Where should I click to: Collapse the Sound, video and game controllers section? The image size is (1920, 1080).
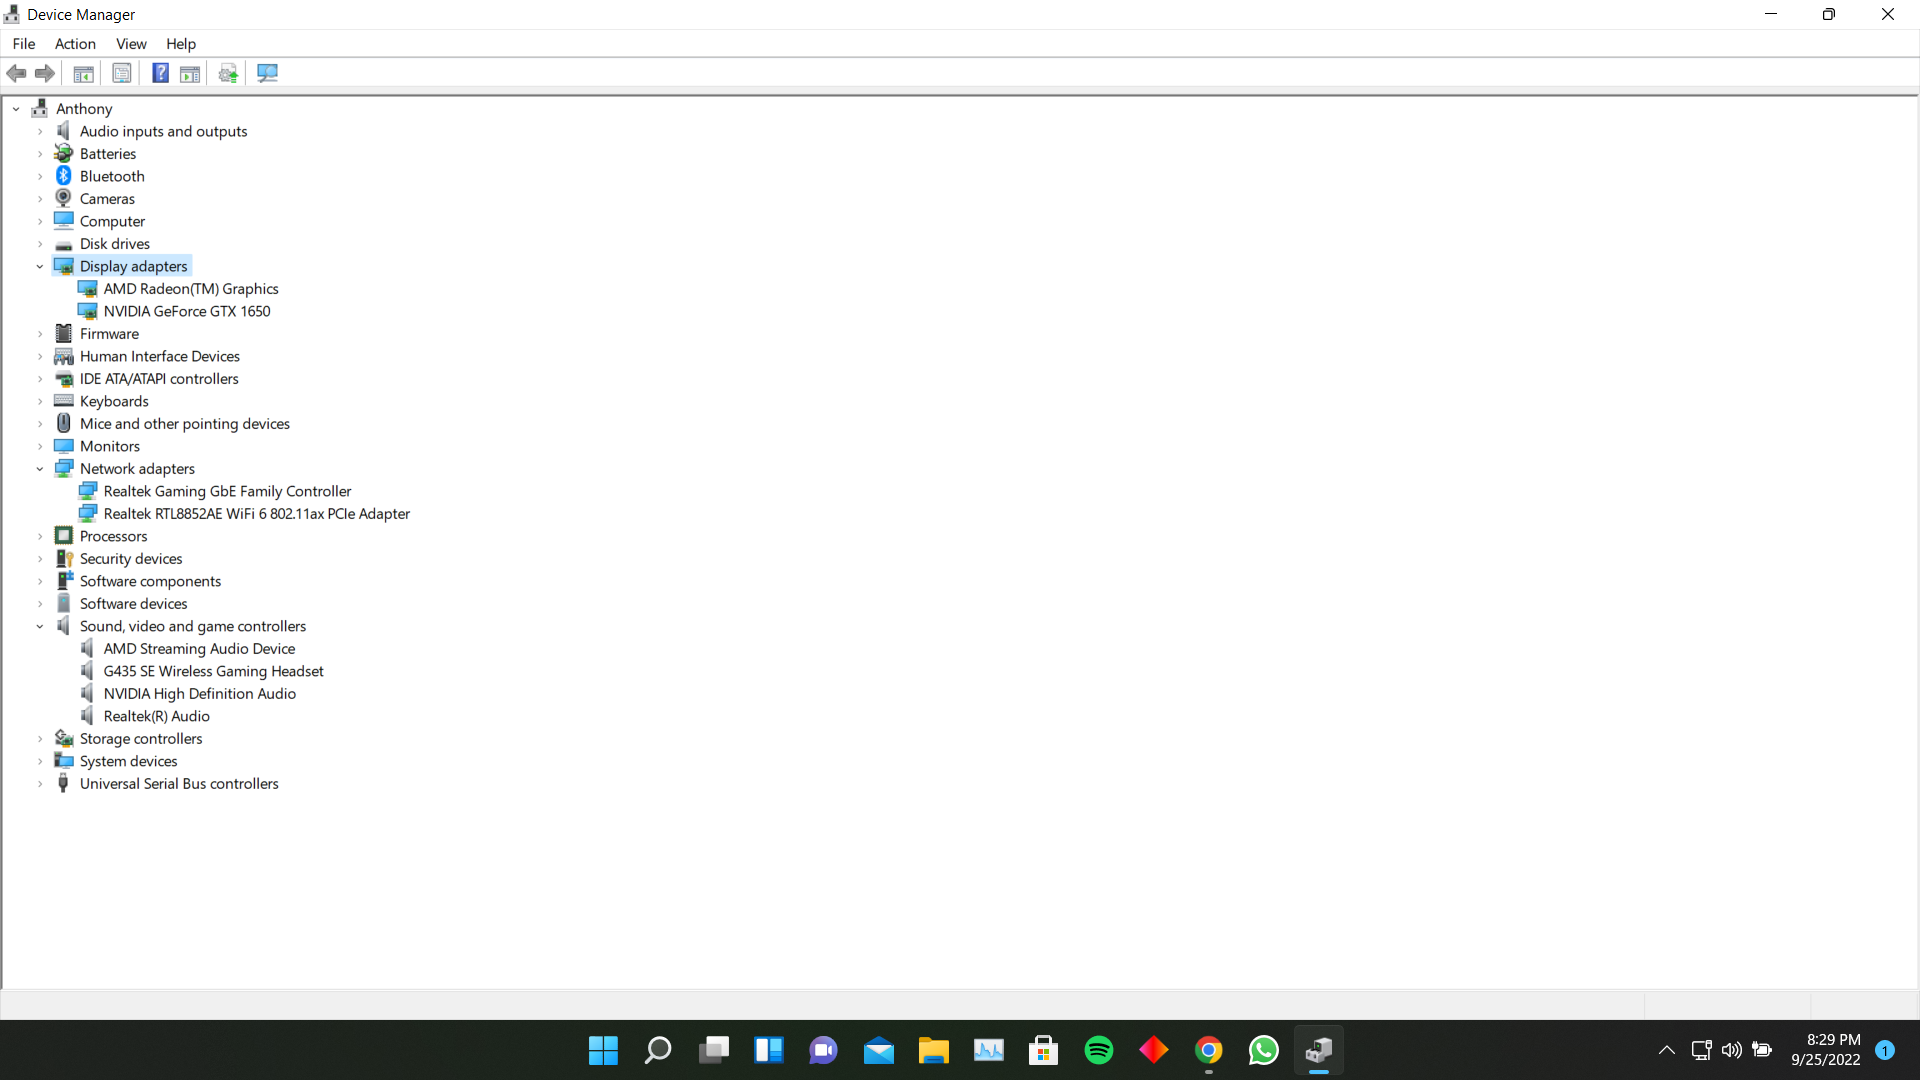pyautogui.click(x=40, y=626)
